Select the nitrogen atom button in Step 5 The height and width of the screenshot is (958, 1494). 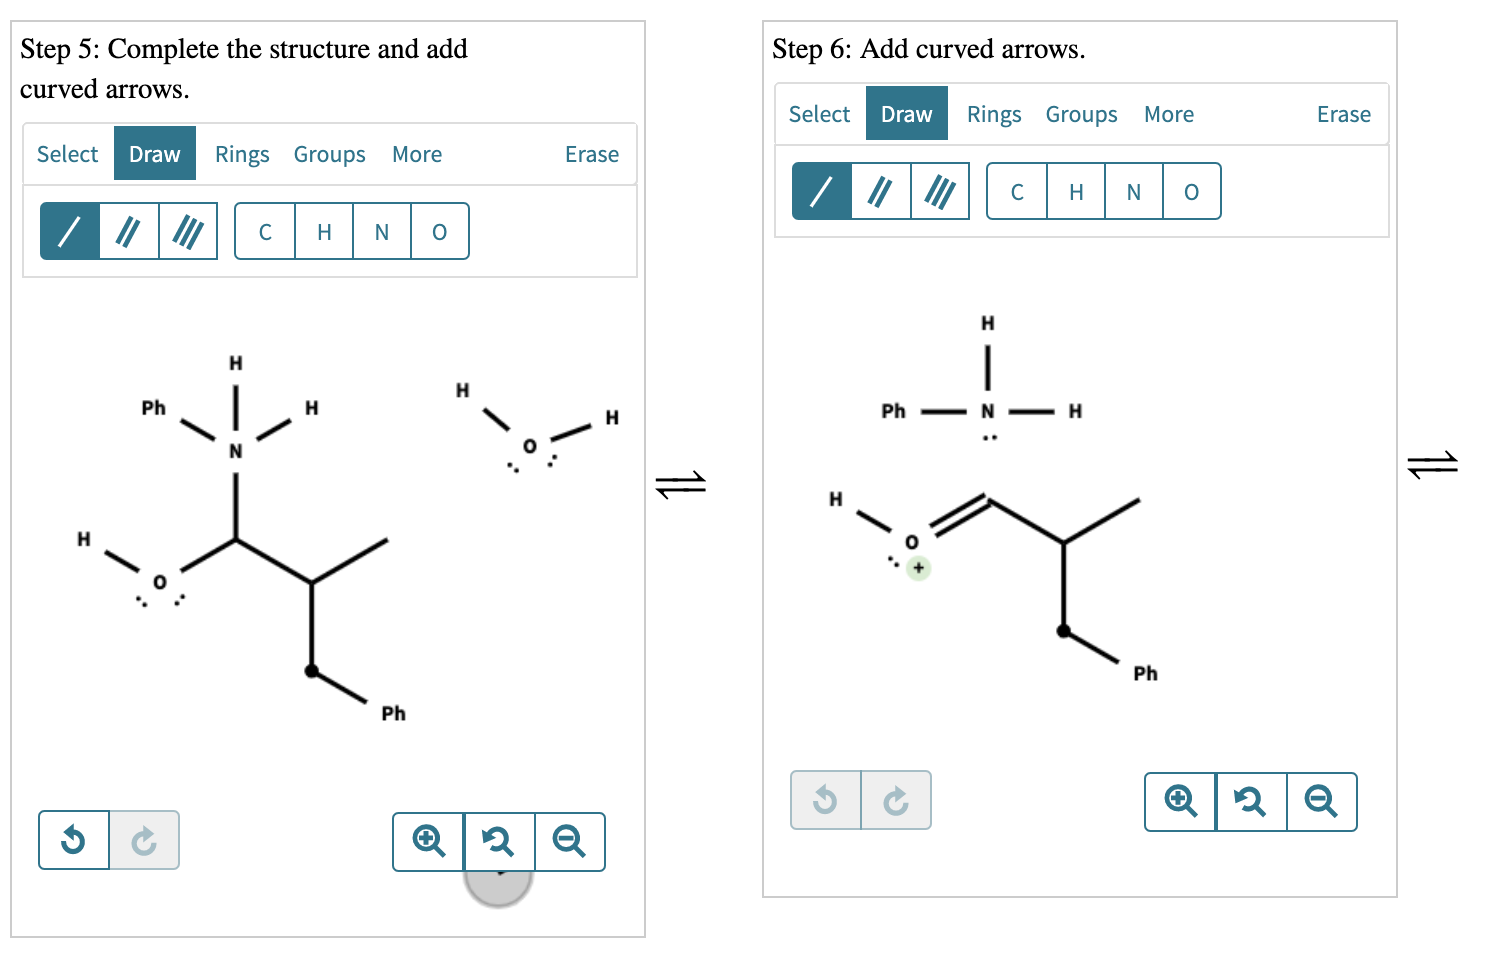click(381, 231)
